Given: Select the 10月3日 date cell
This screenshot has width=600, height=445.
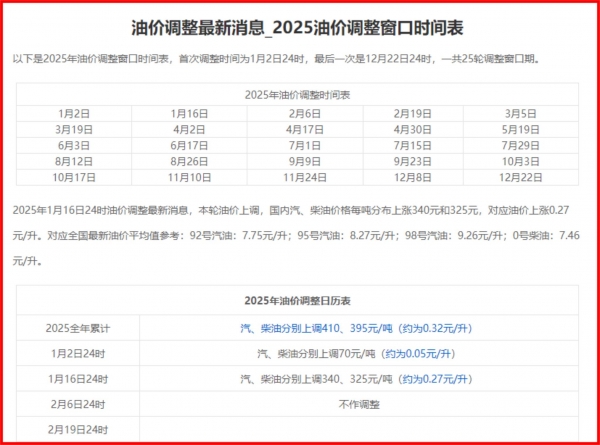Looking at the screenshot, I should tap(526, 161).
